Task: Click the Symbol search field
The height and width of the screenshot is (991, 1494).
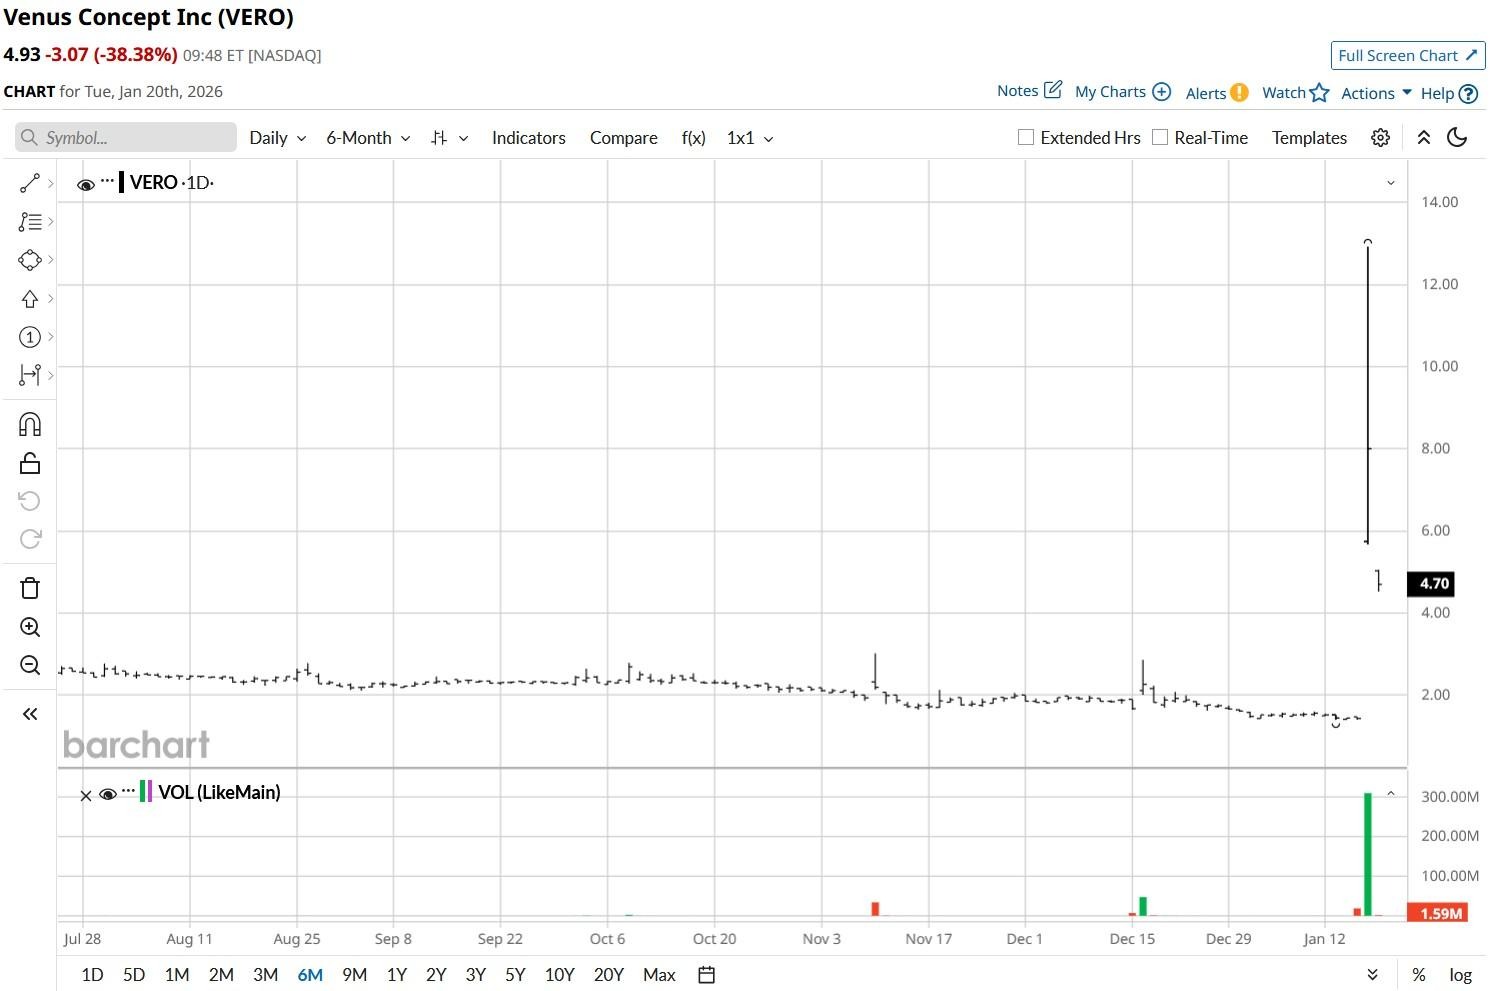Action: 126,138
